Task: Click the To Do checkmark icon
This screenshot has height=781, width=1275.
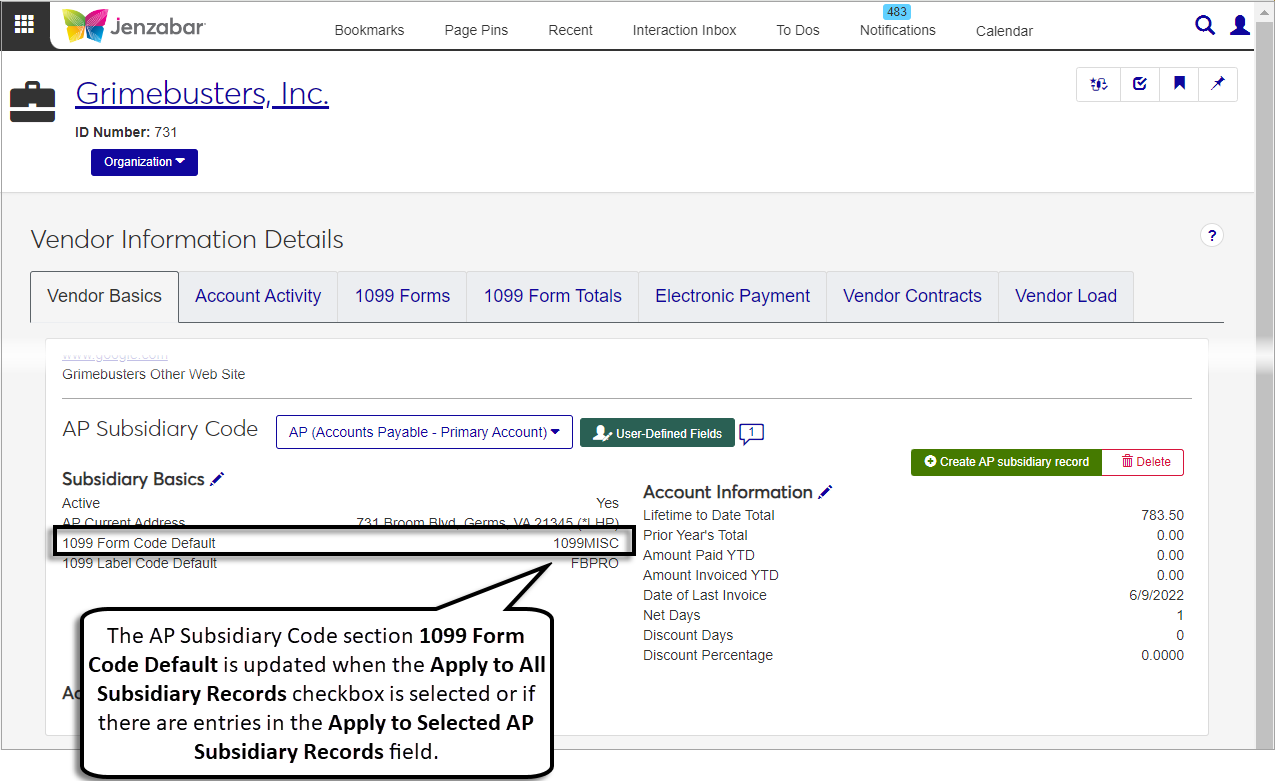Action: (1140, 85)
